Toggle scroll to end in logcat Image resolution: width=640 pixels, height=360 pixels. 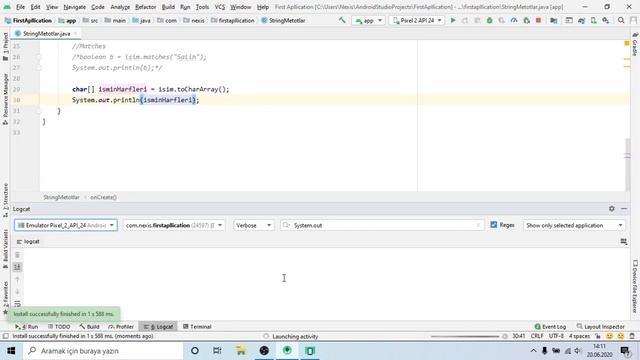pyautogui.click(x=17, y=267)
